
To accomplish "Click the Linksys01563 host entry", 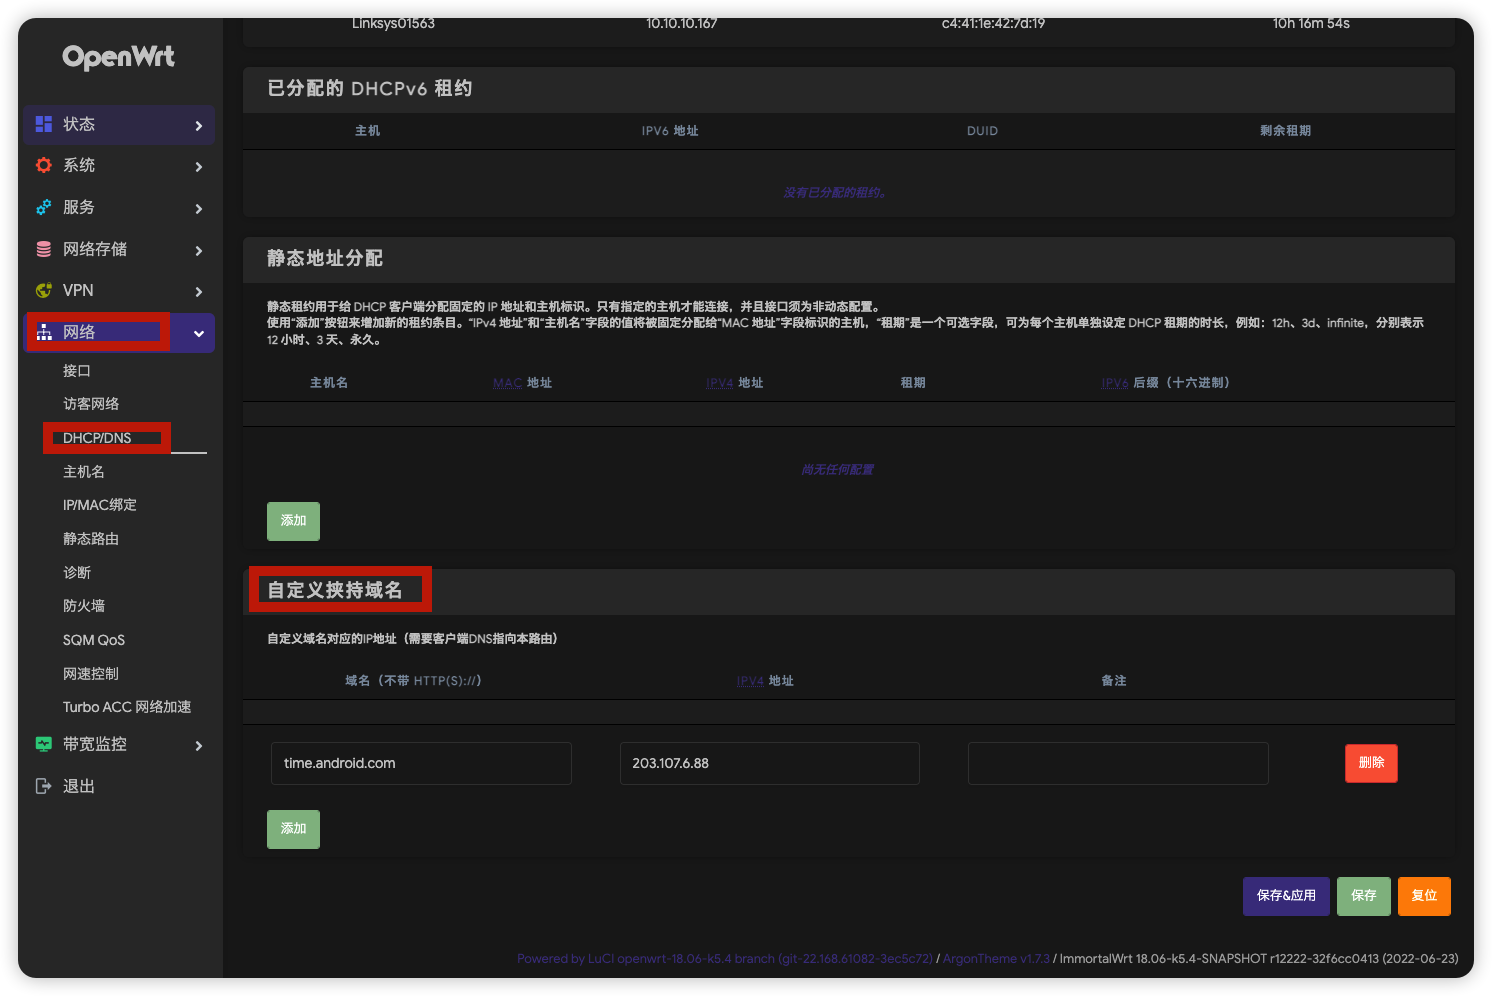I will pyautogui.click(x=393, y=24).
